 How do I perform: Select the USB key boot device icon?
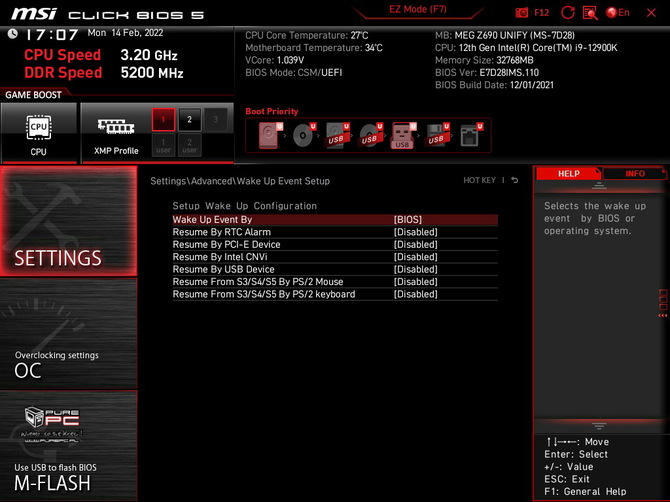[x=403, y=135]
